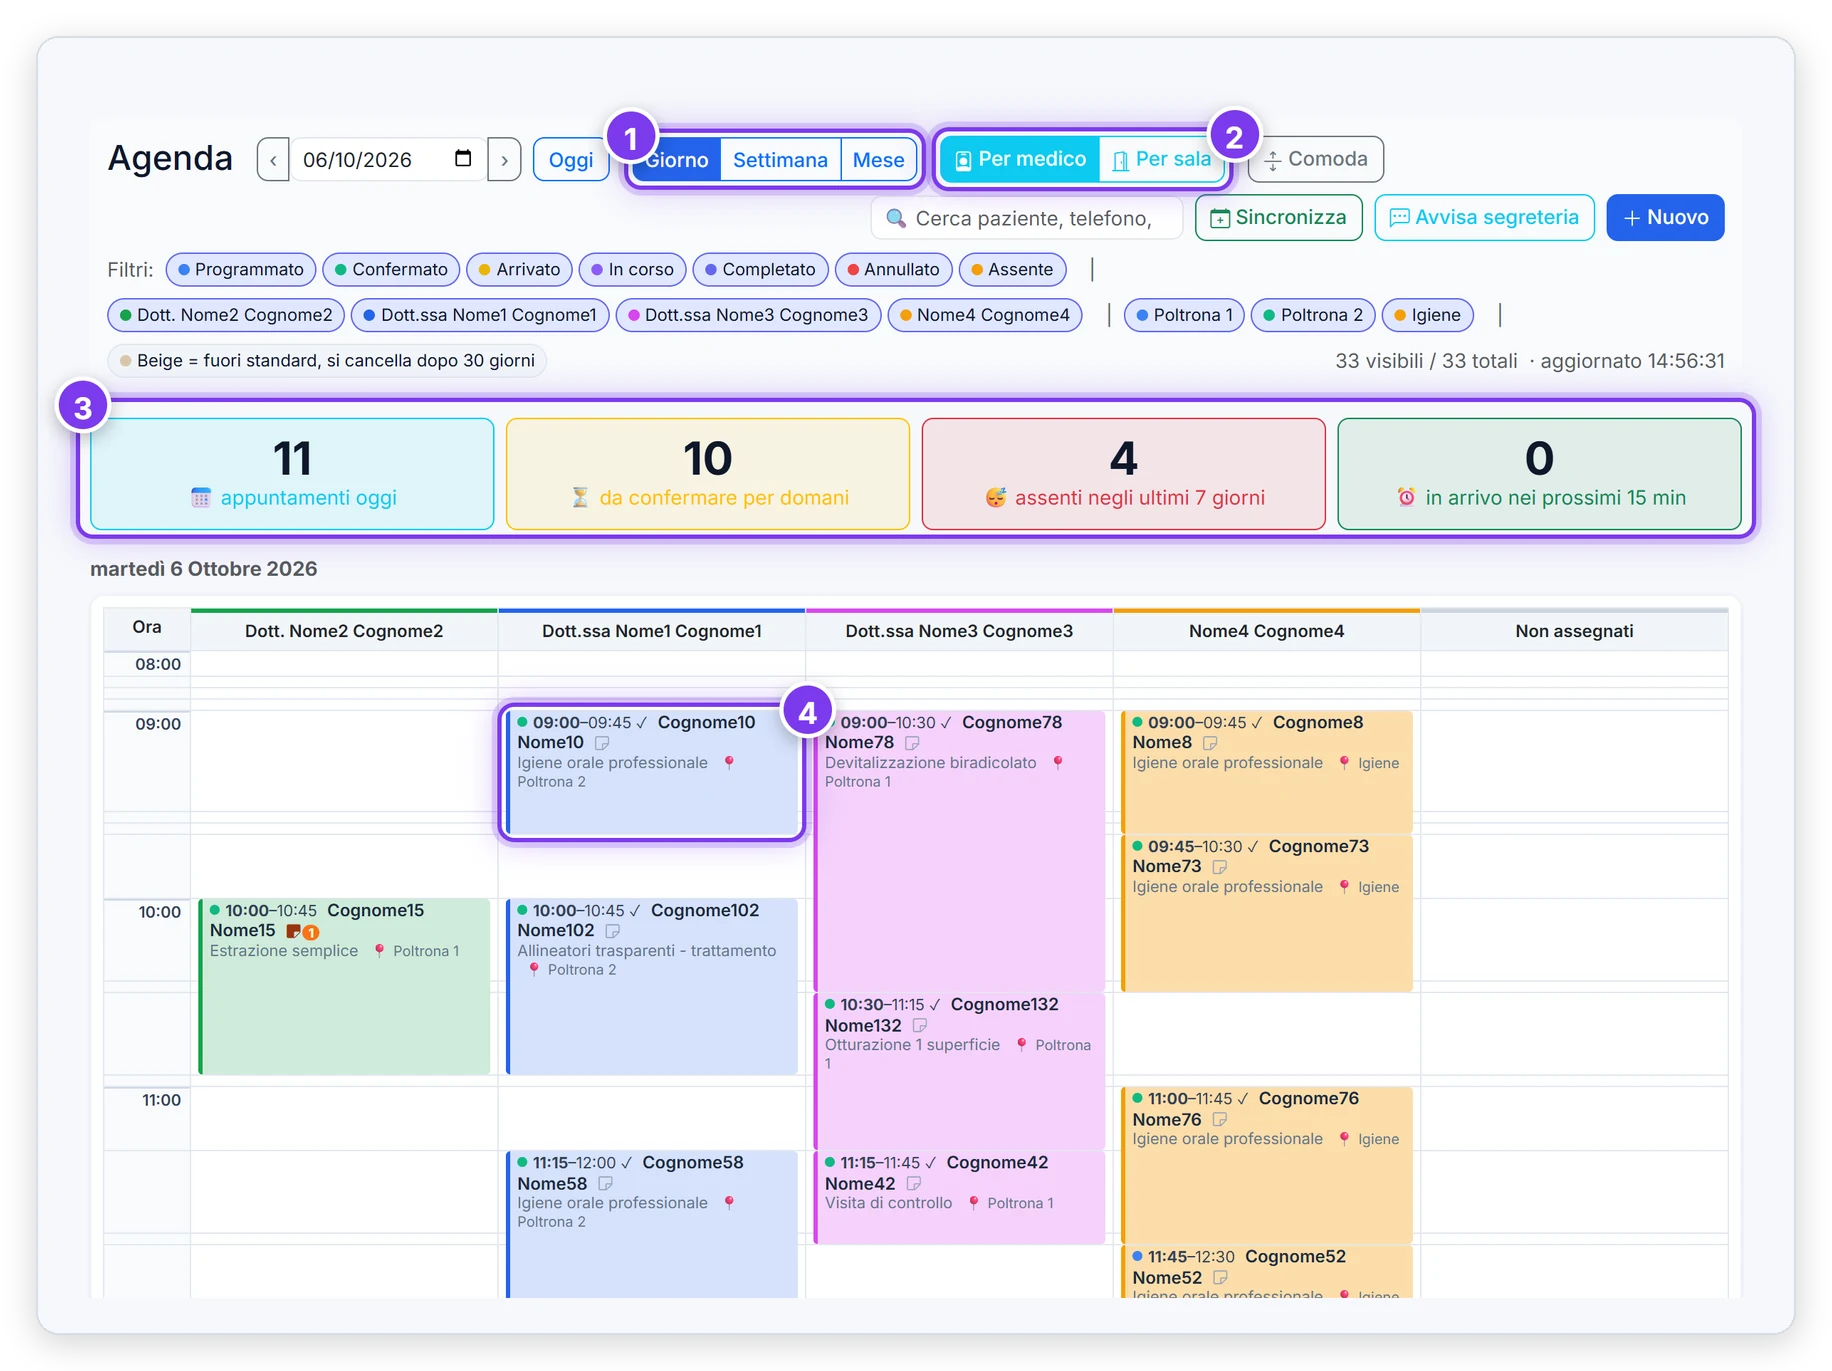The image size is (1832, 1371).
Task: Select the Per sala grouping
Action: point(1161,159)
